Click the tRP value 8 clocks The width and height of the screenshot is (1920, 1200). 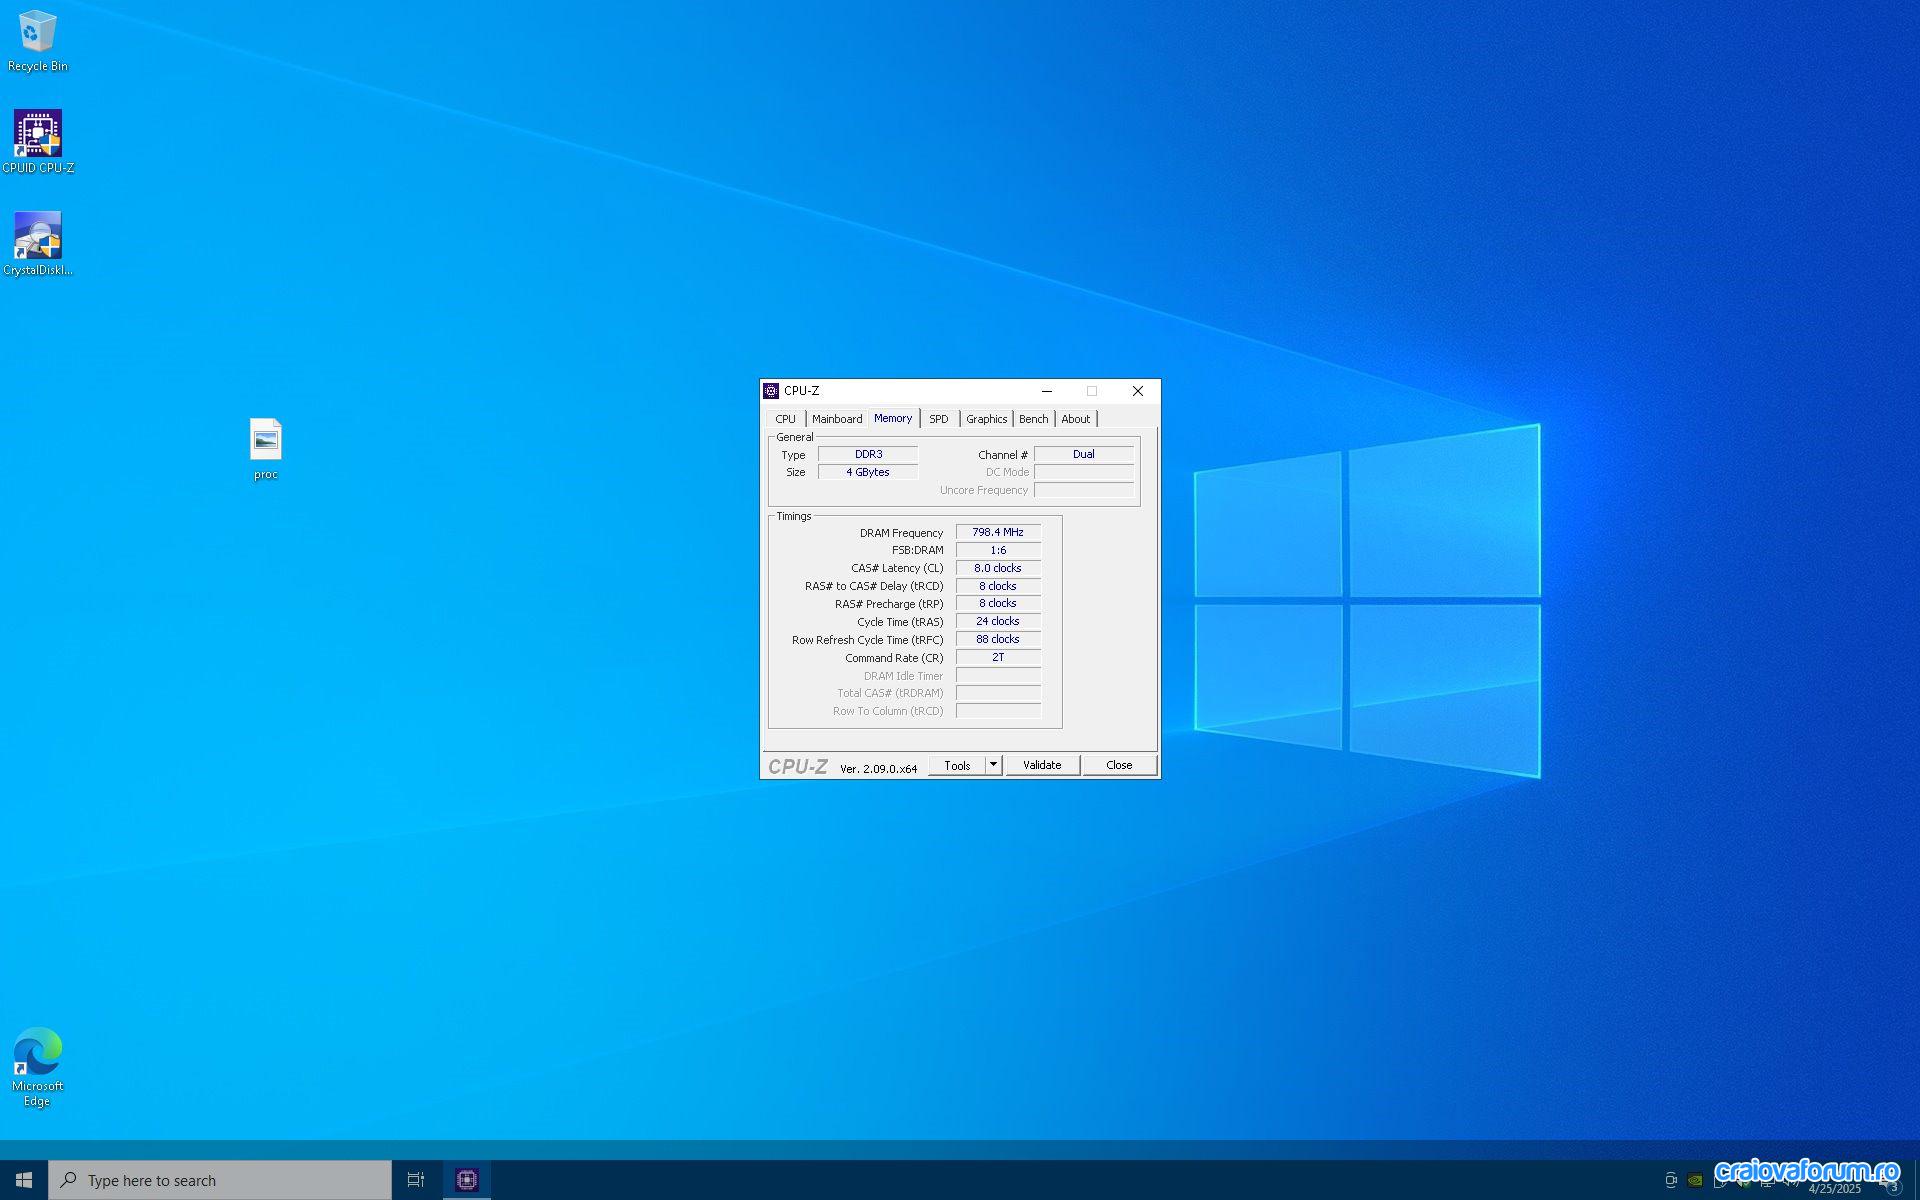998,603
